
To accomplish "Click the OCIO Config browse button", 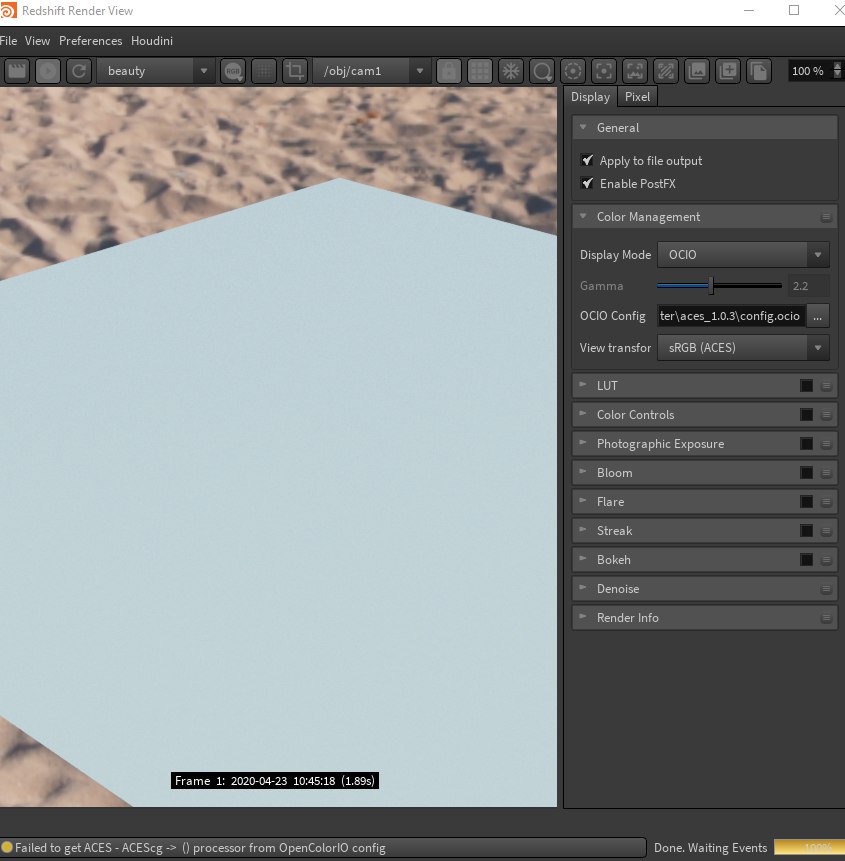I will pyautogui.click(x=818, y=316).
